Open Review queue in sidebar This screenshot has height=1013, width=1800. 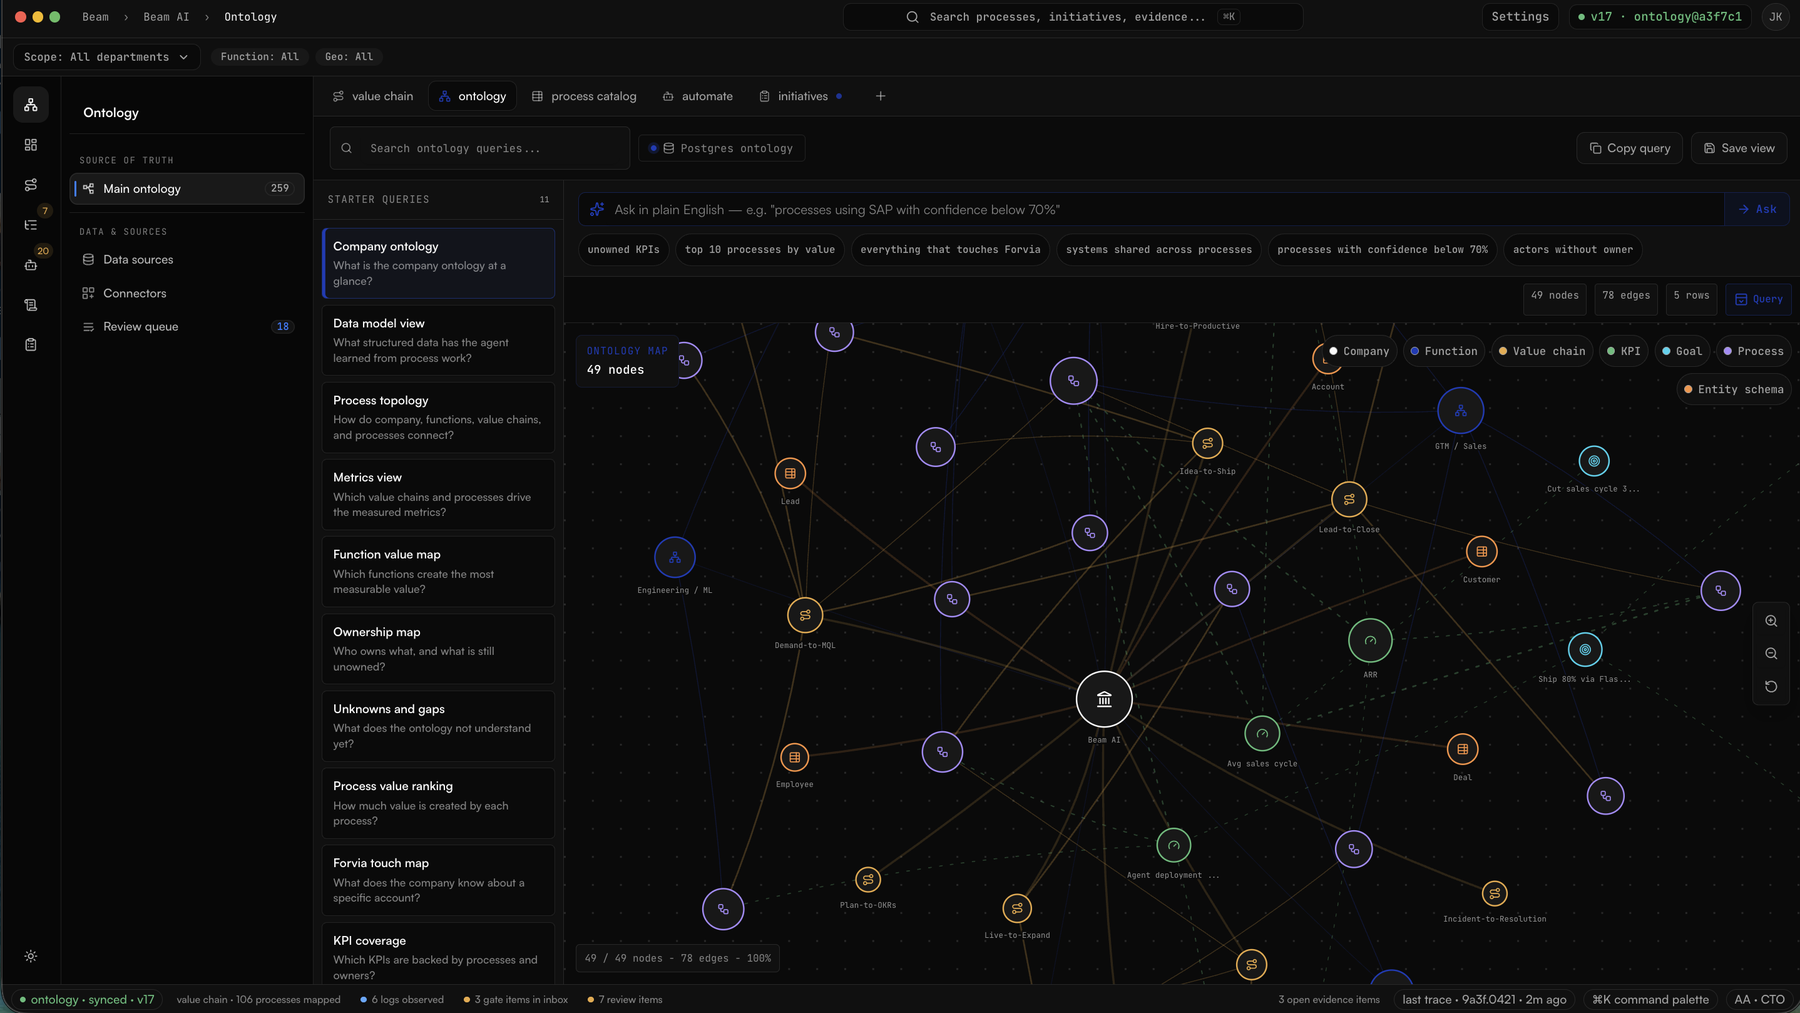point(187,327)
